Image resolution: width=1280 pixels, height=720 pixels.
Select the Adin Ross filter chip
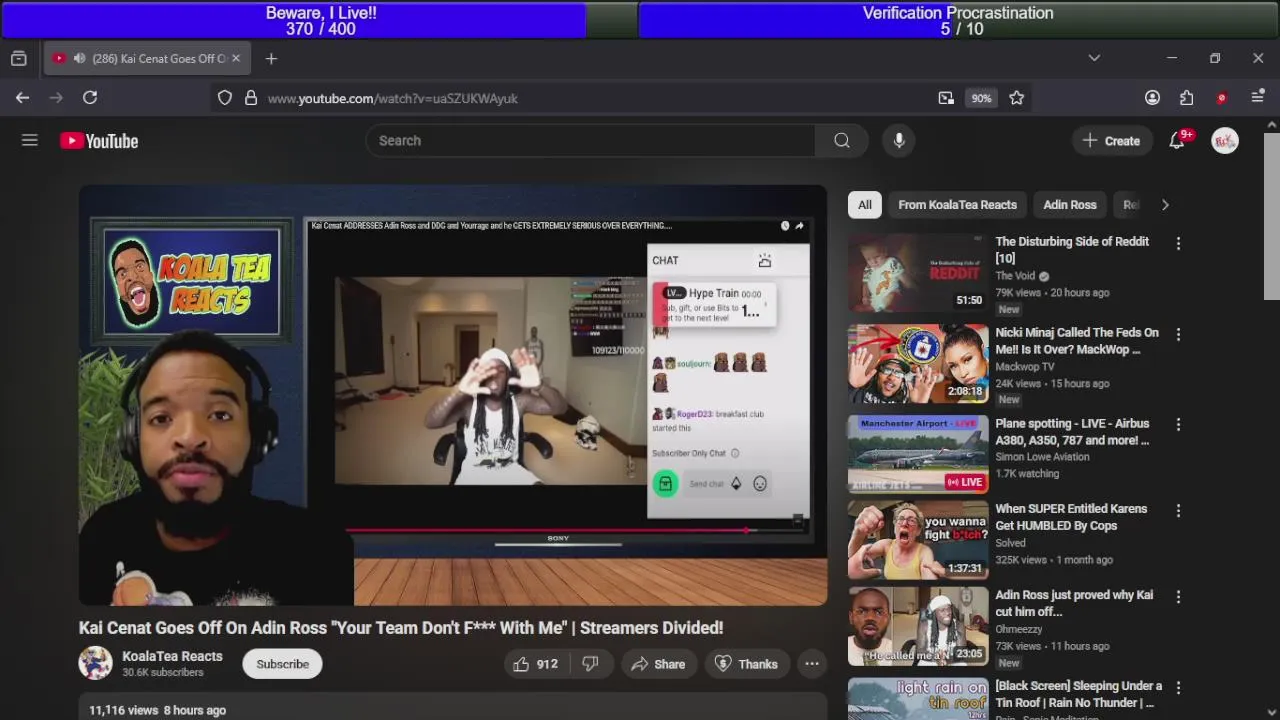pyautogui.click(x=1070, y=205)
